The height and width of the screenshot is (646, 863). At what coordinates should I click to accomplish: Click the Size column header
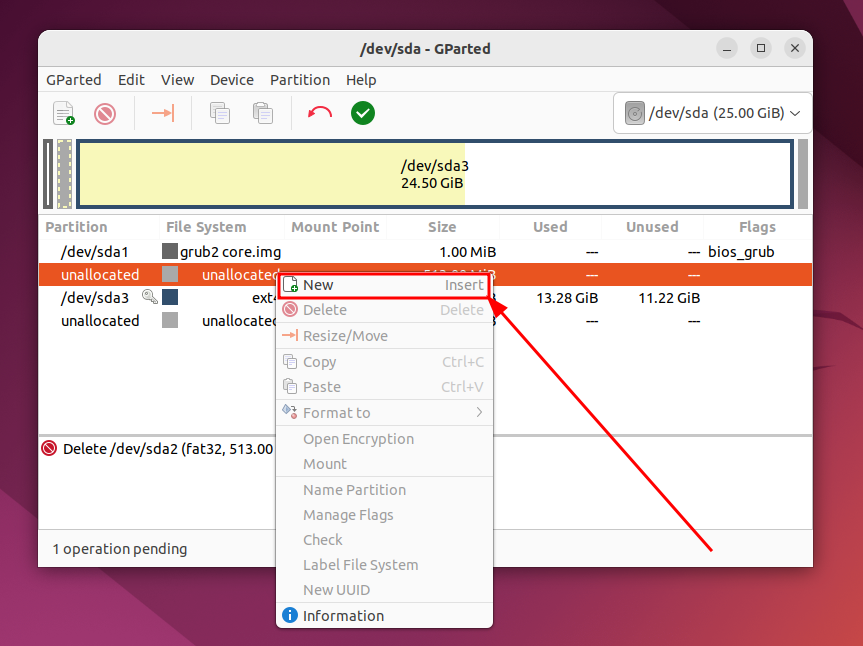click(x=443, y=227)
